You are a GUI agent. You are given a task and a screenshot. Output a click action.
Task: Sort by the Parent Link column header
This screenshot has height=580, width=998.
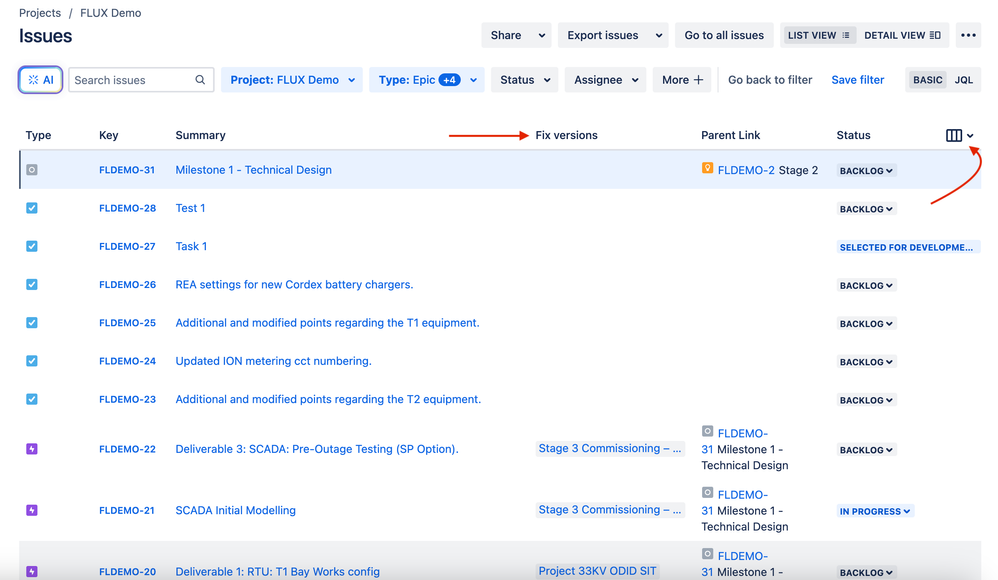click(731, 135)
